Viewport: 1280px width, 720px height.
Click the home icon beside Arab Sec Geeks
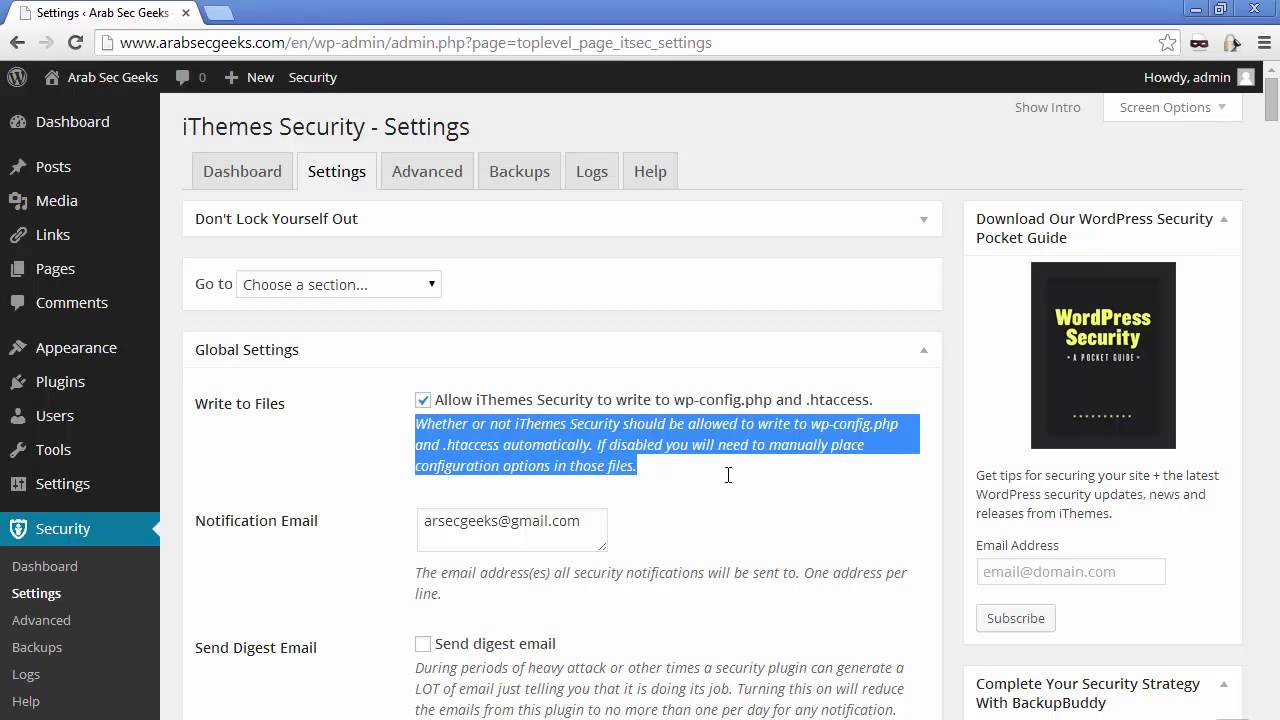point(52,77)
